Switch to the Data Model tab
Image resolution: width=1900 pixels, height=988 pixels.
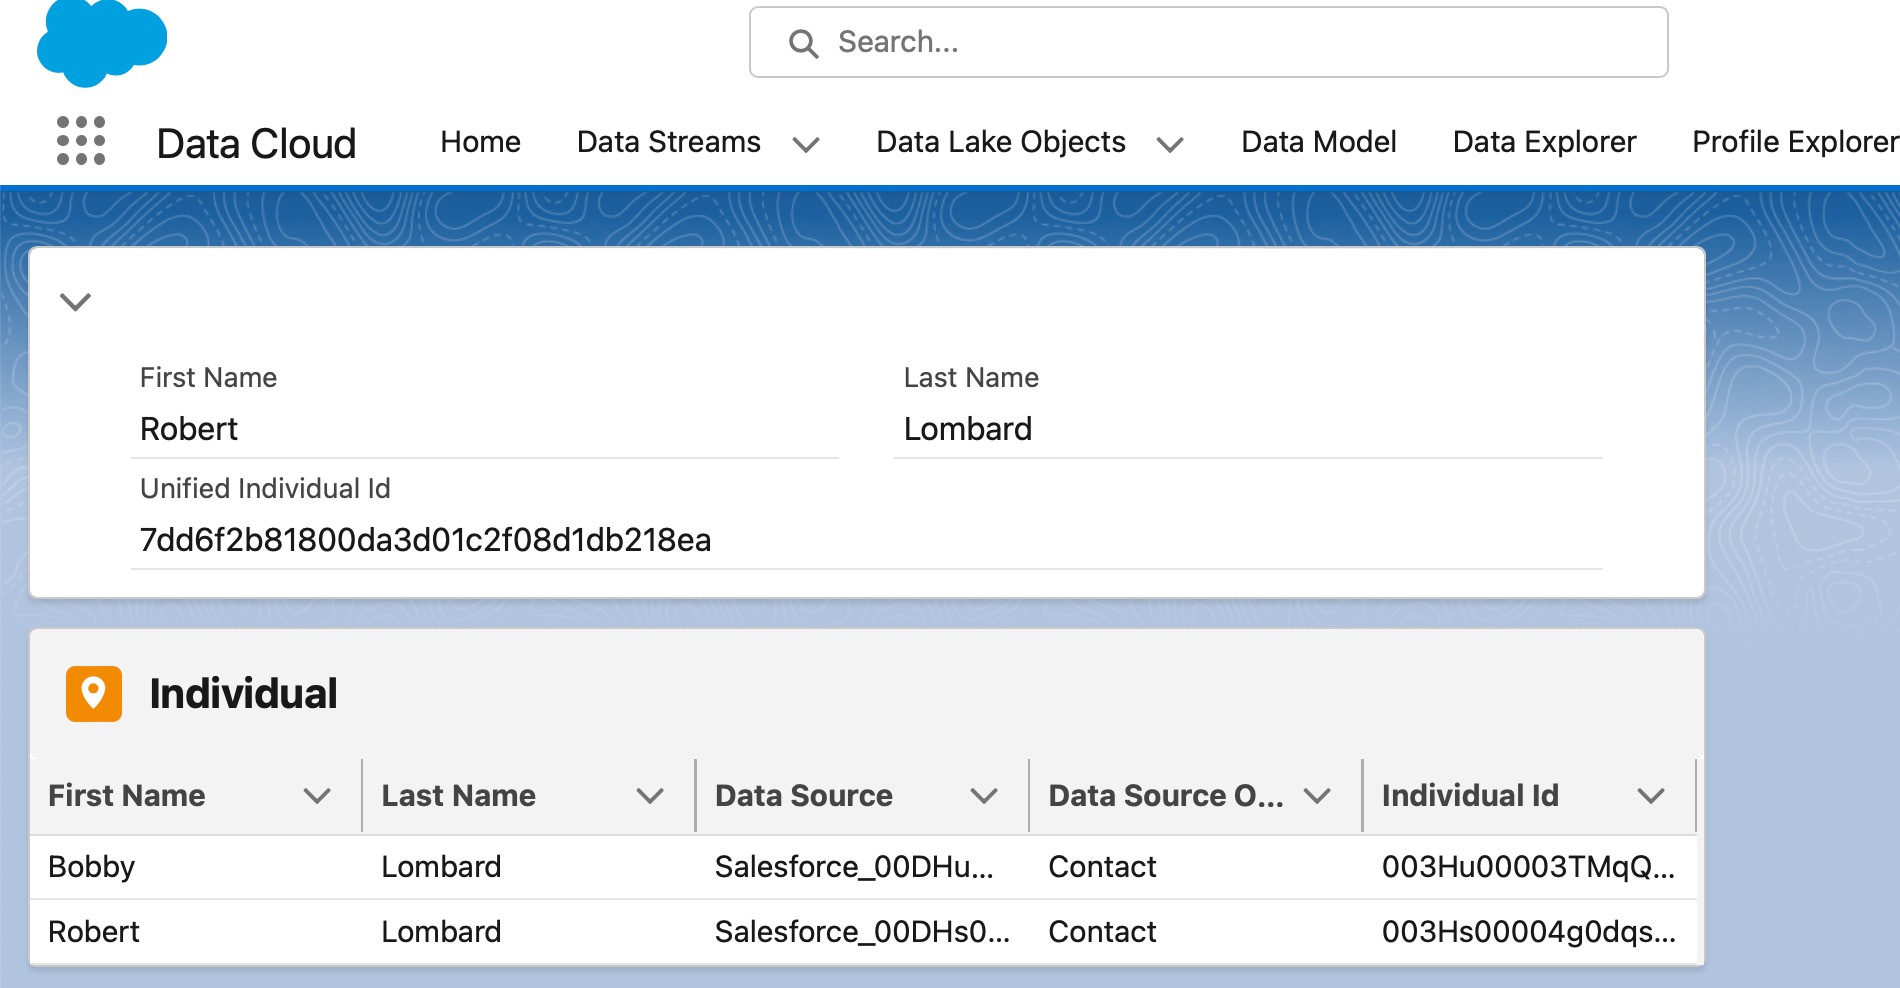[x=1318, y=142]
